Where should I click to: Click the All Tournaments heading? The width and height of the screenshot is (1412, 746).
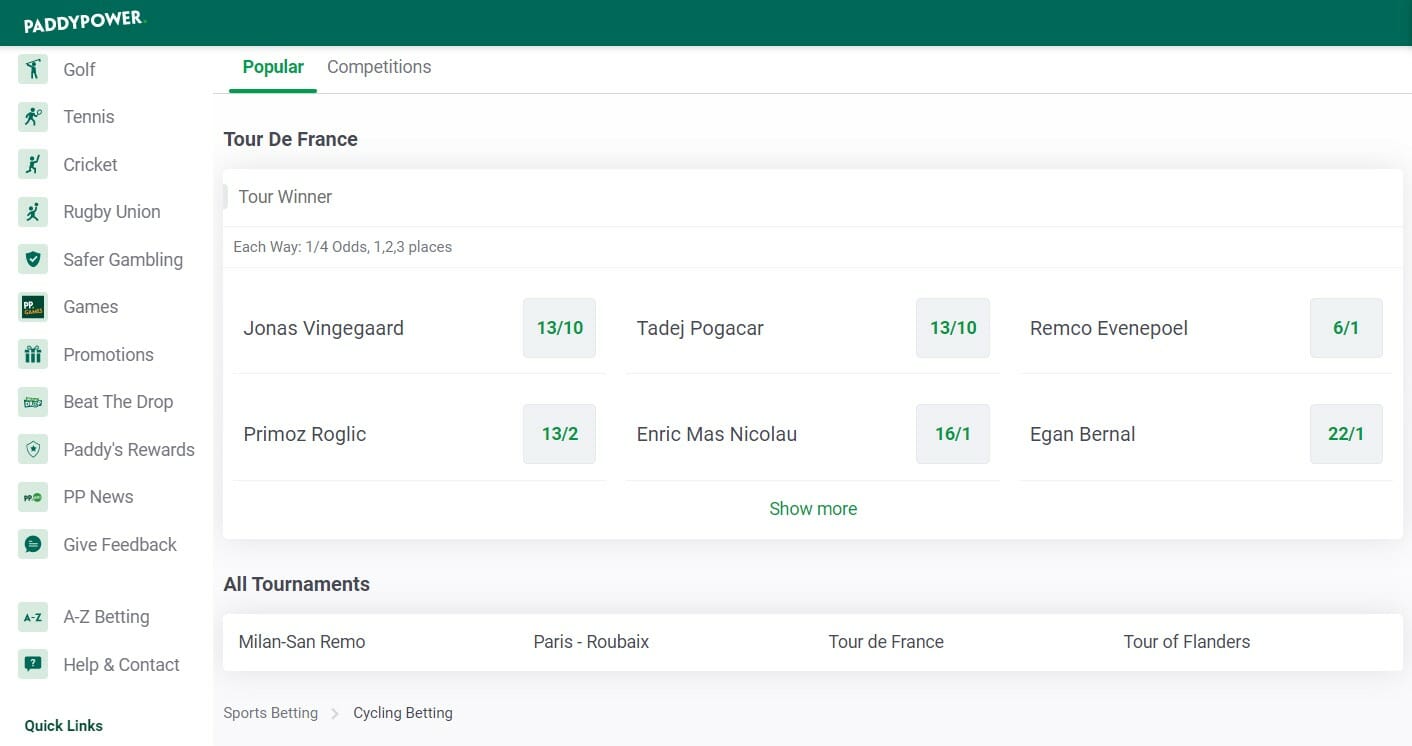(x=296, y=584)
